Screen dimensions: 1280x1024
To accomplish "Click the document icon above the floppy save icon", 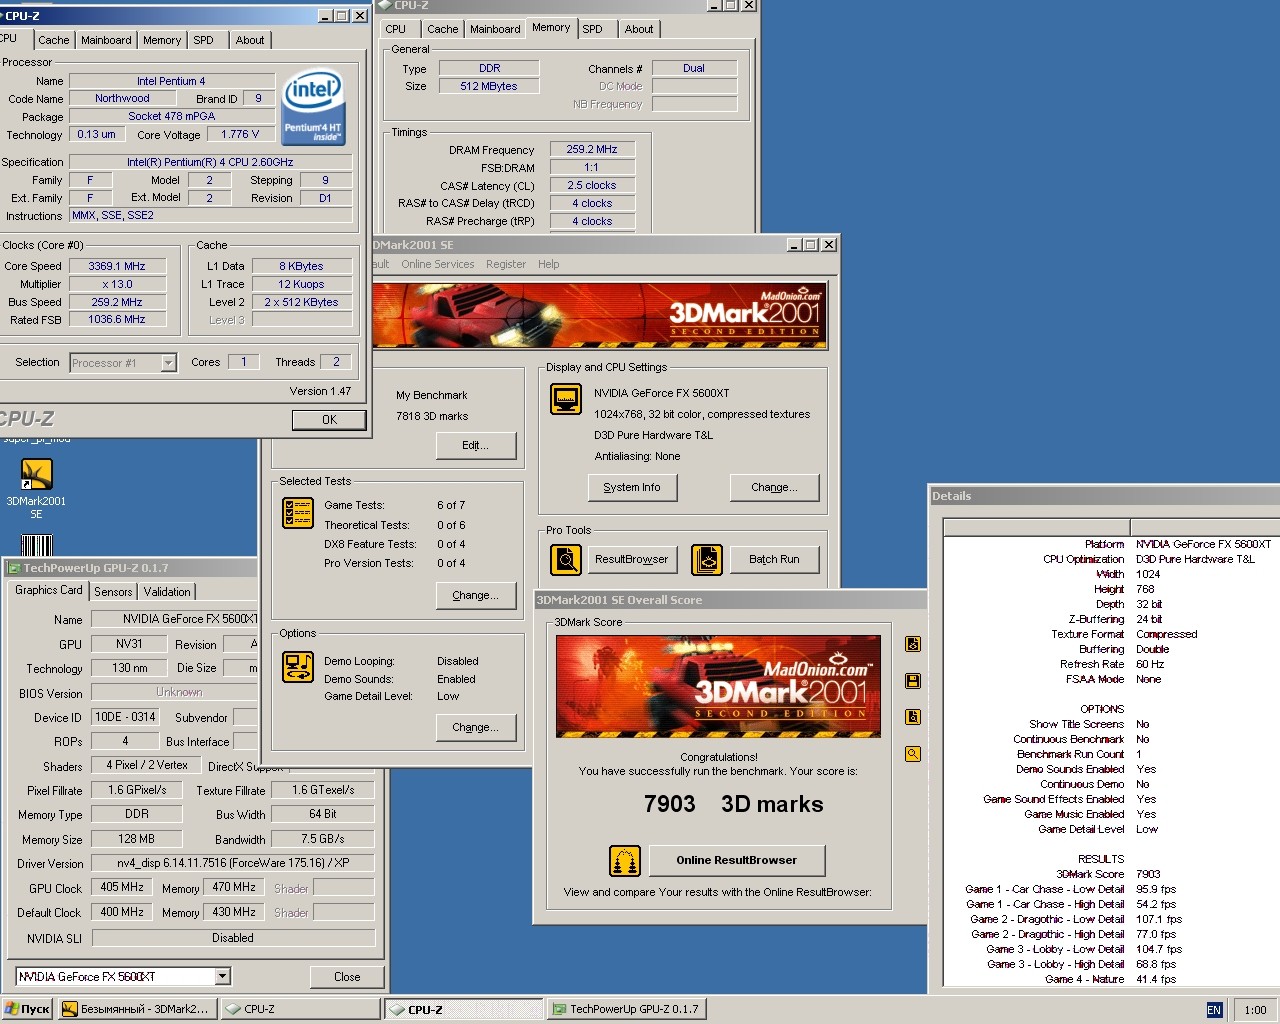I will [x=913, y=644].
